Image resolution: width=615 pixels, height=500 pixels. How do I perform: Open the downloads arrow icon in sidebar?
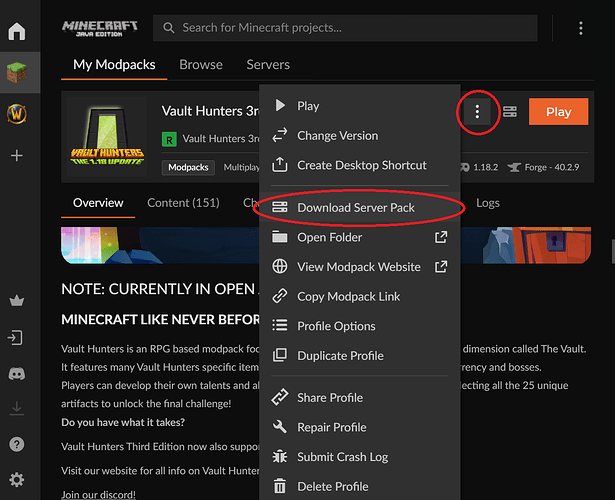16,408
